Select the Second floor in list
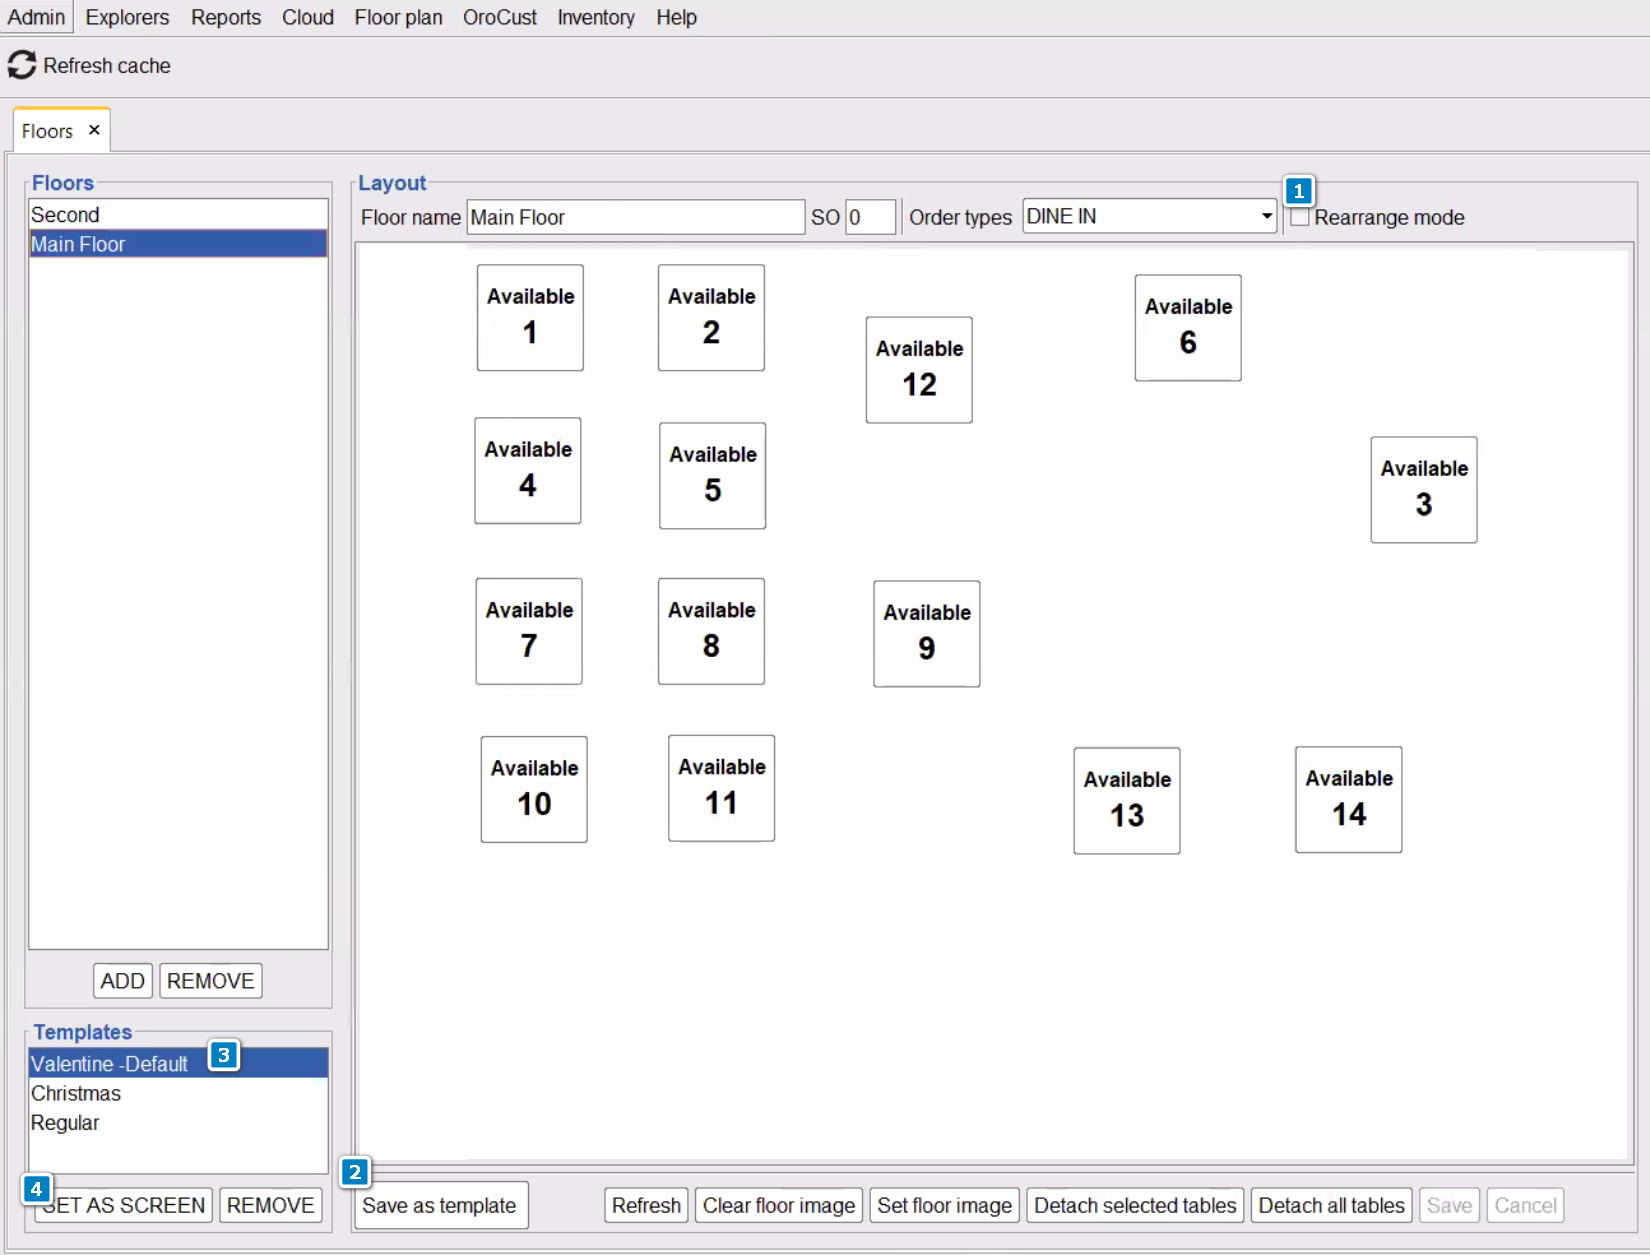 pos(178,214)
